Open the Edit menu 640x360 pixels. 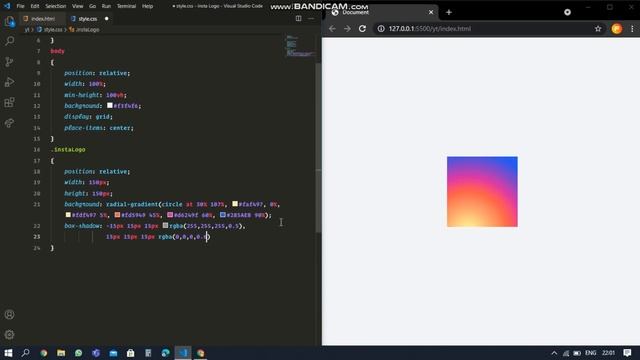tap(35, 6)
